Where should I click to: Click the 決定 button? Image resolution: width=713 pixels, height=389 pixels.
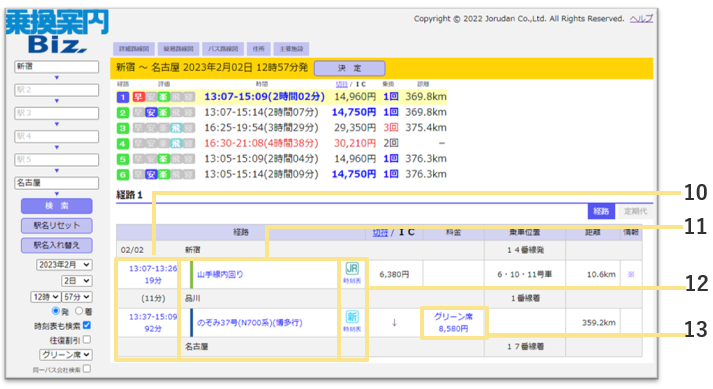tap(350, 68)
